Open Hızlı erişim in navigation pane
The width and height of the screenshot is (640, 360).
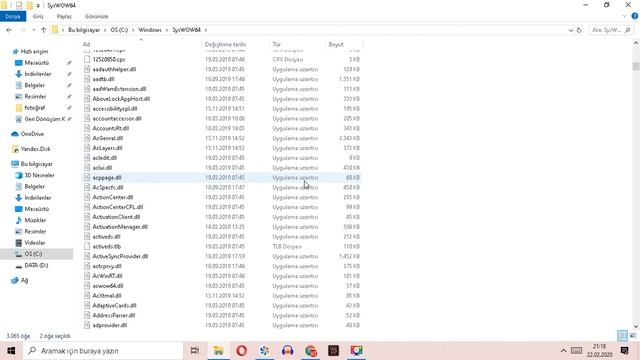34,51
